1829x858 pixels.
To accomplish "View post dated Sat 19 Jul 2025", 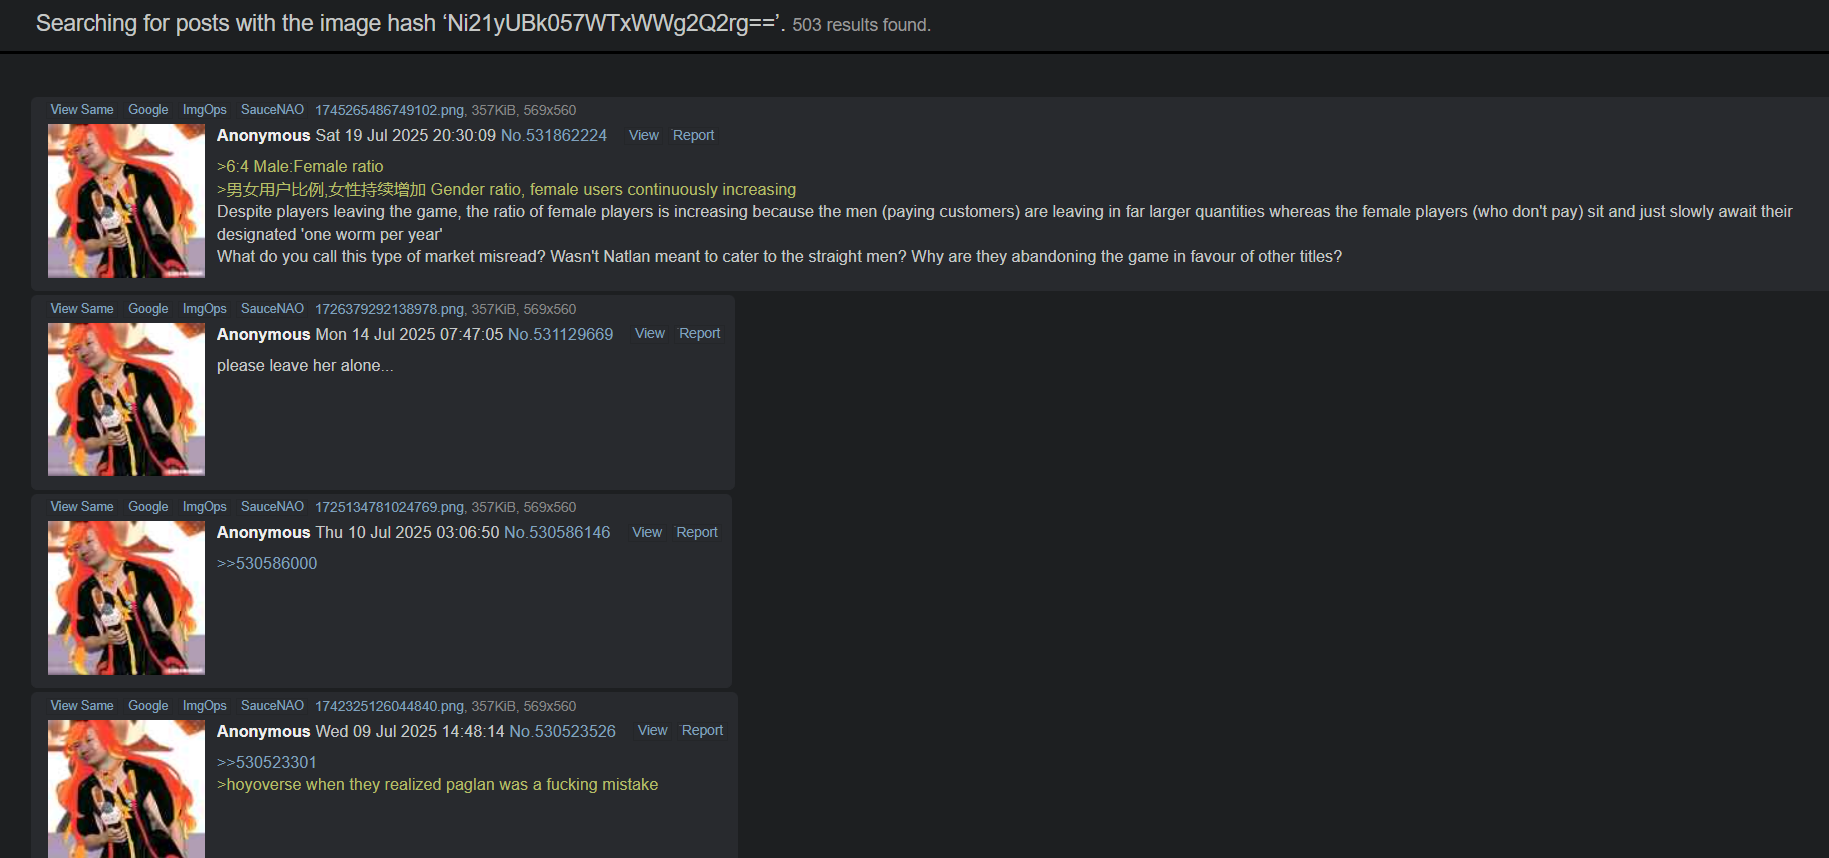I will (643, 135).
